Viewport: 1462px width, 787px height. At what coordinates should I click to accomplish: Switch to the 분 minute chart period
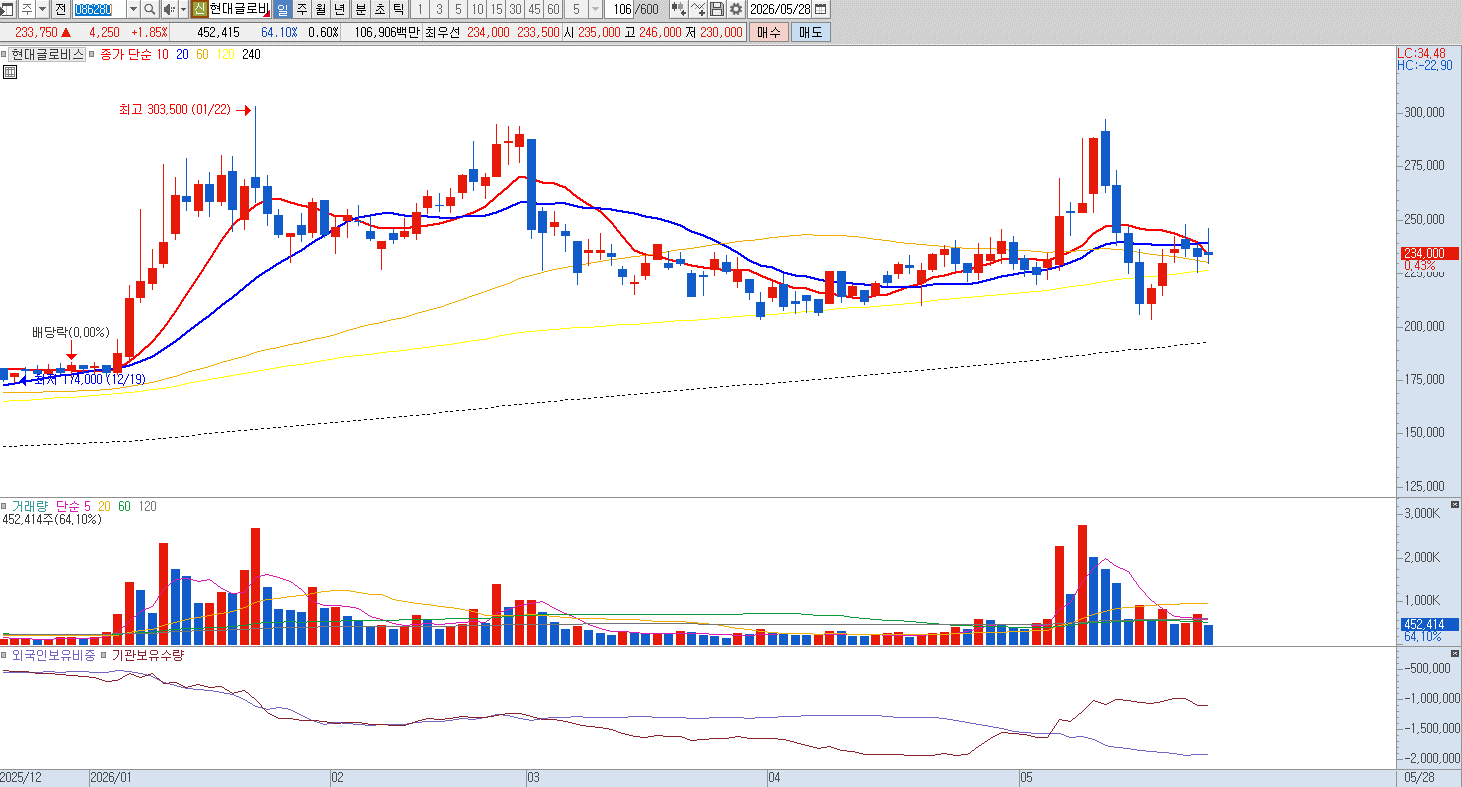click(x=360, y=9)
